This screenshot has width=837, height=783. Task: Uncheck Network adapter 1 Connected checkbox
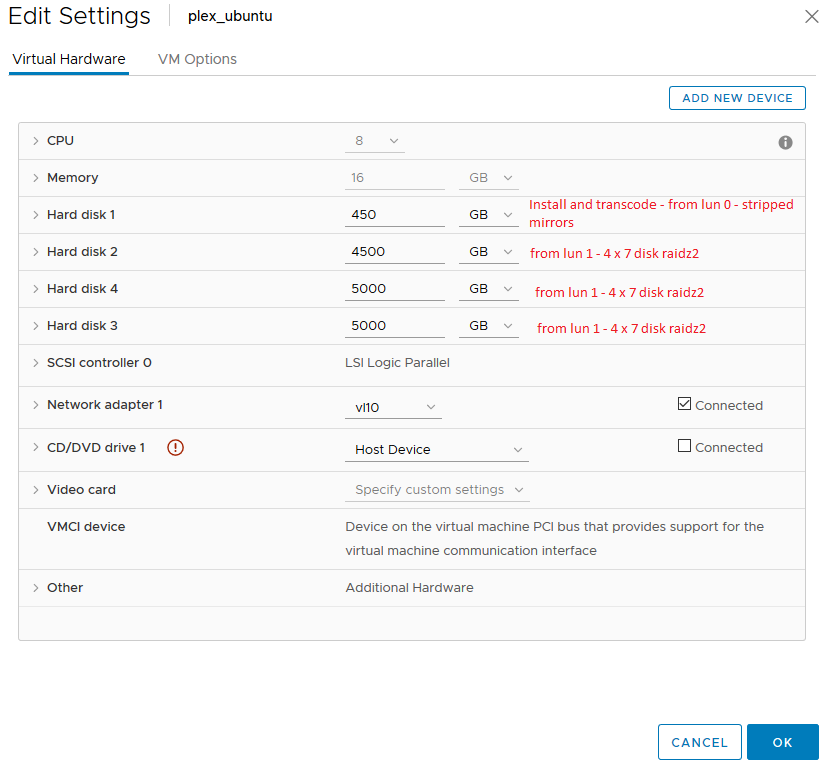click(684, 404)
